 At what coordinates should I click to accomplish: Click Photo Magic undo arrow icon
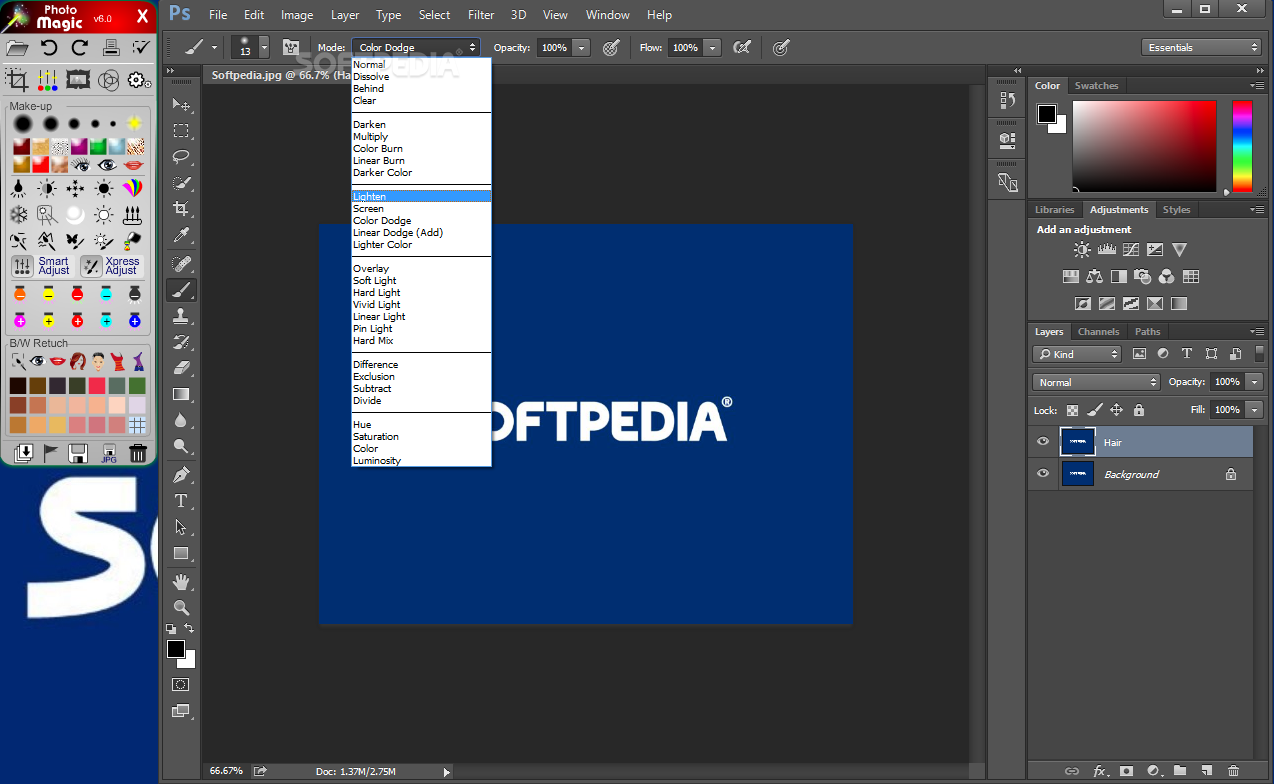point(49,47)
